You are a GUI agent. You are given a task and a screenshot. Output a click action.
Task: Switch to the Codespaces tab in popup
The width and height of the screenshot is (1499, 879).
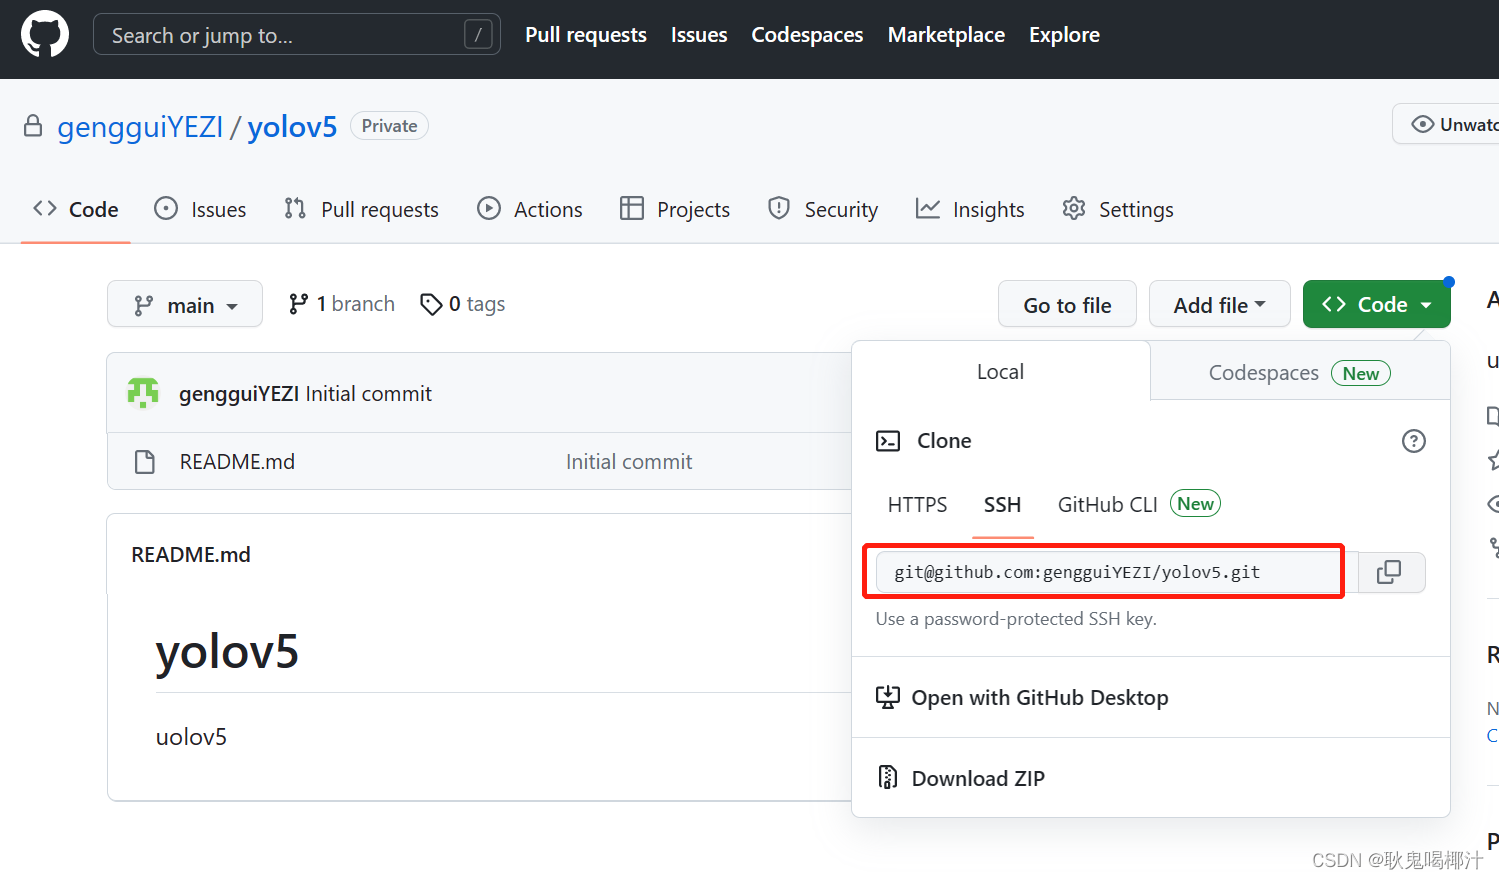coord(1300,372)
